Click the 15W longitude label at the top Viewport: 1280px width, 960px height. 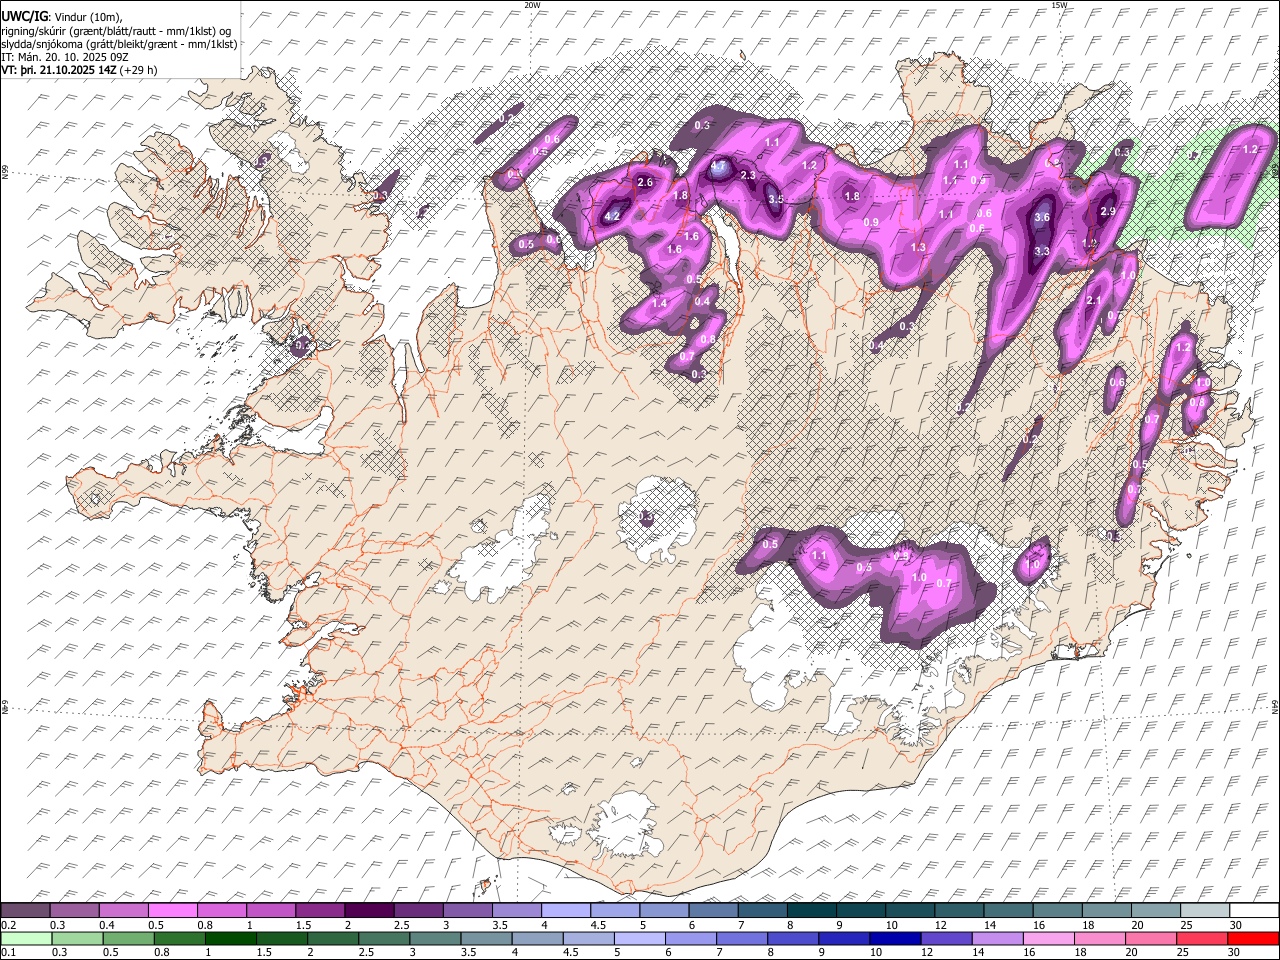(1060, 5)
